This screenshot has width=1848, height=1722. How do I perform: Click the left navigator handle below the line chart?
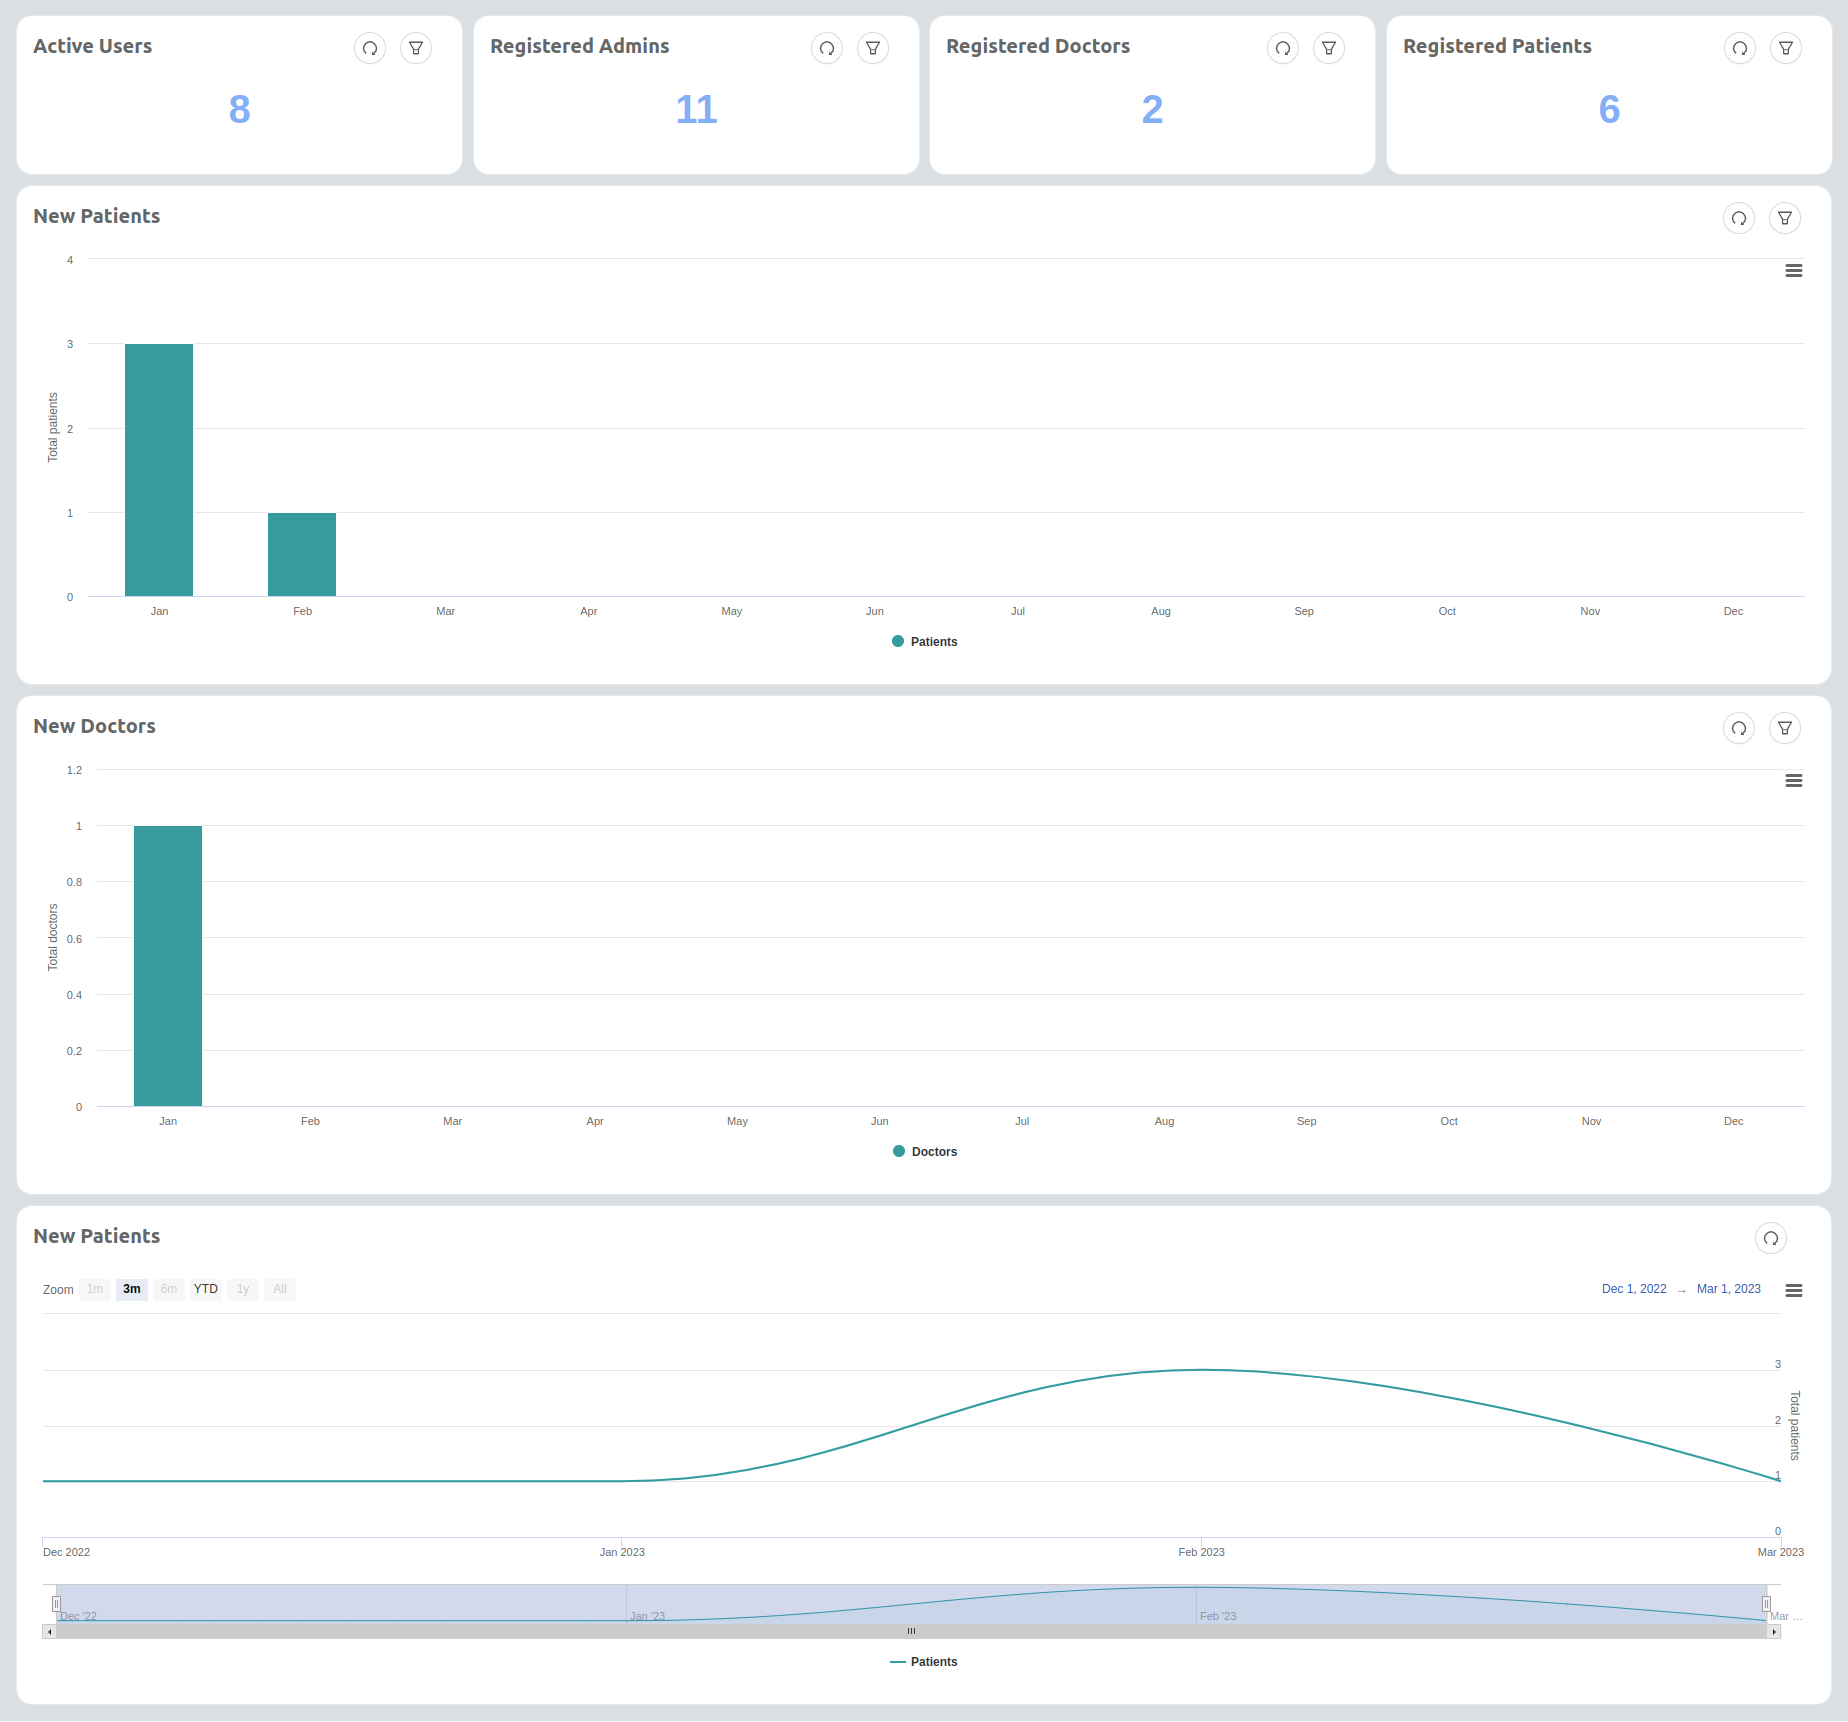click(57, 1603)
